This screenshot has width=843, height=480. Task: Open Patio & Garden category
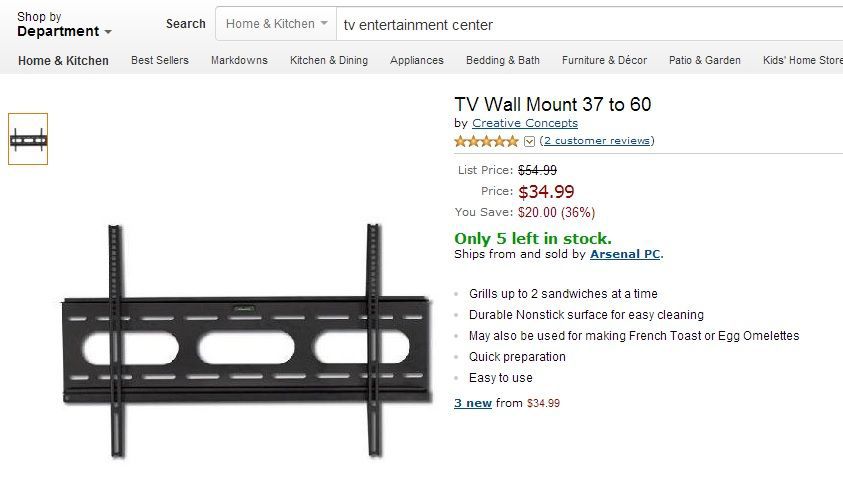click(x=705, y=60)
